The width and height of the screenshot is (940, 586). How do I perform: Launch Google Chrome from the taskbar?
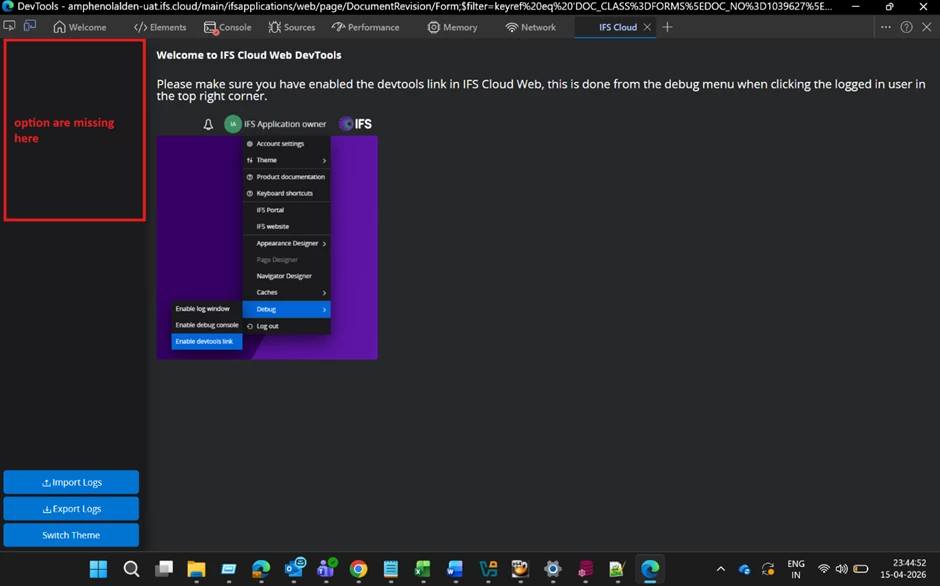(358, 569)
